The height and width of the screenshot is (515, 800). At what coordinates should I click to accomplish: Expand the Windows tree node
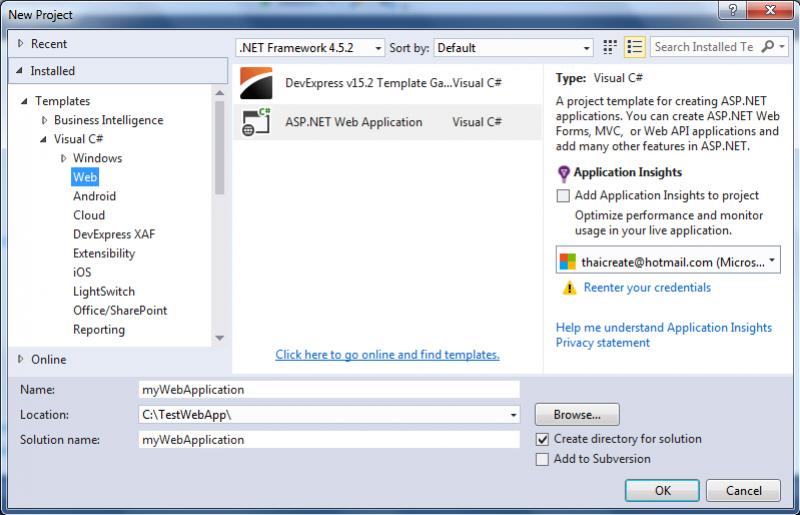pos(63,158)
